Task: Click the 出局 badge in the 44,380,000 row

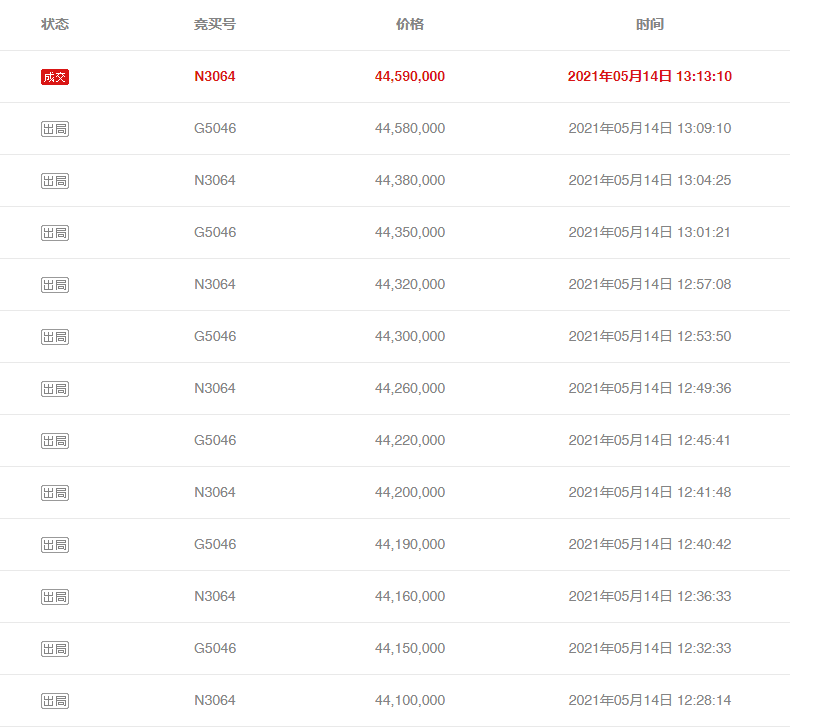Action: point(55,181)
